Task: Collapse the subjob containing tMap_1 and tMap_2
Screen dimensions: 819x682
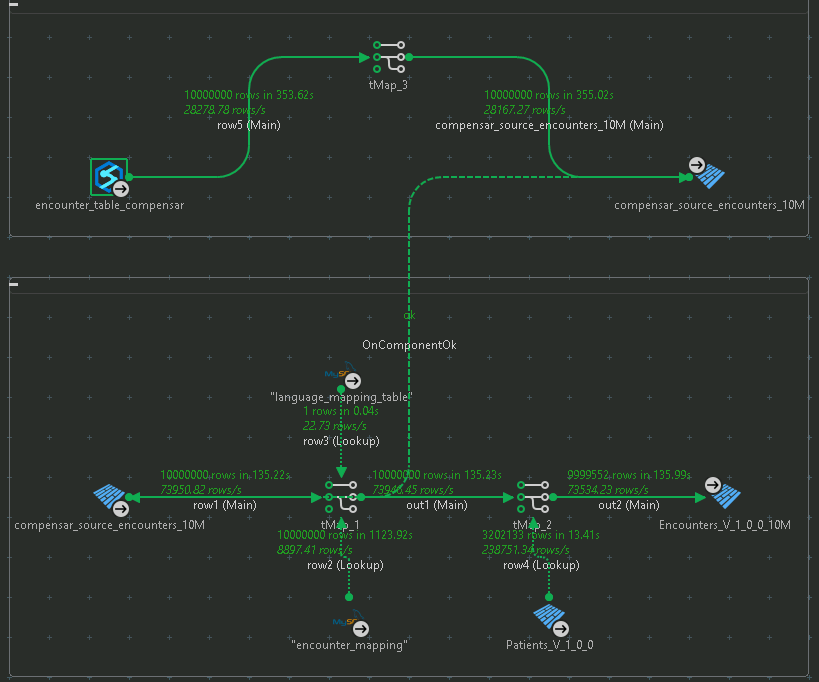Action: click(15, 285)
